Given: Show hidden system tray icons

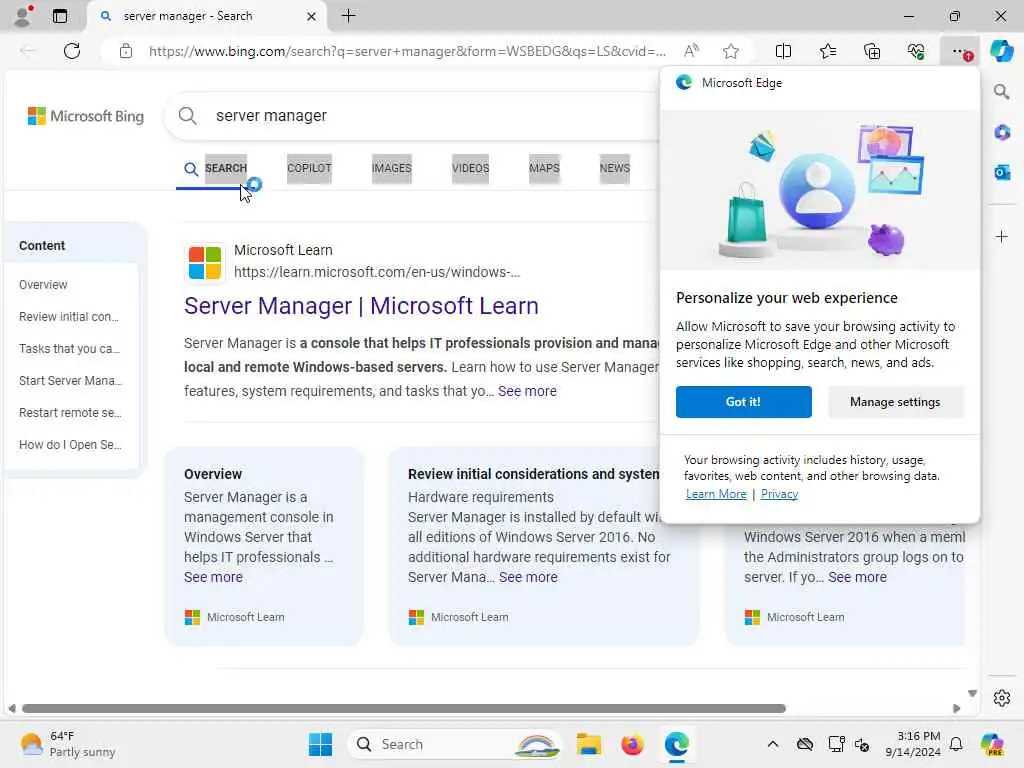Looking at the screenshot, I should (773, 744).
